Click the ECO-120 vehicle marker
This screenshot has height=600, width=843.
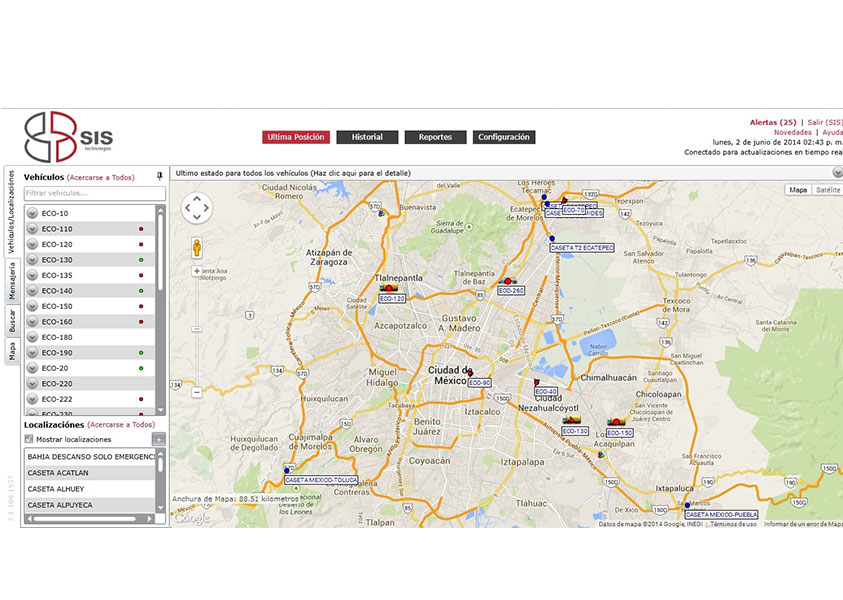pos(389,289)
